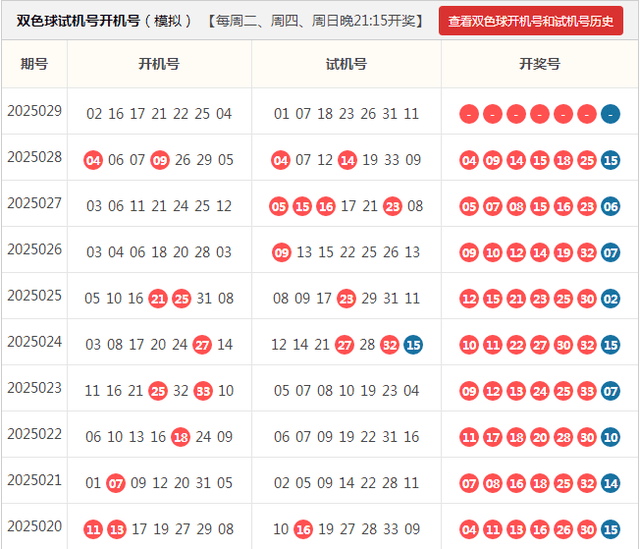Viewport: 640px width, 549px height.
Task: Click red ball 16 in 2025020 试机号
Action: click(303, 529)
